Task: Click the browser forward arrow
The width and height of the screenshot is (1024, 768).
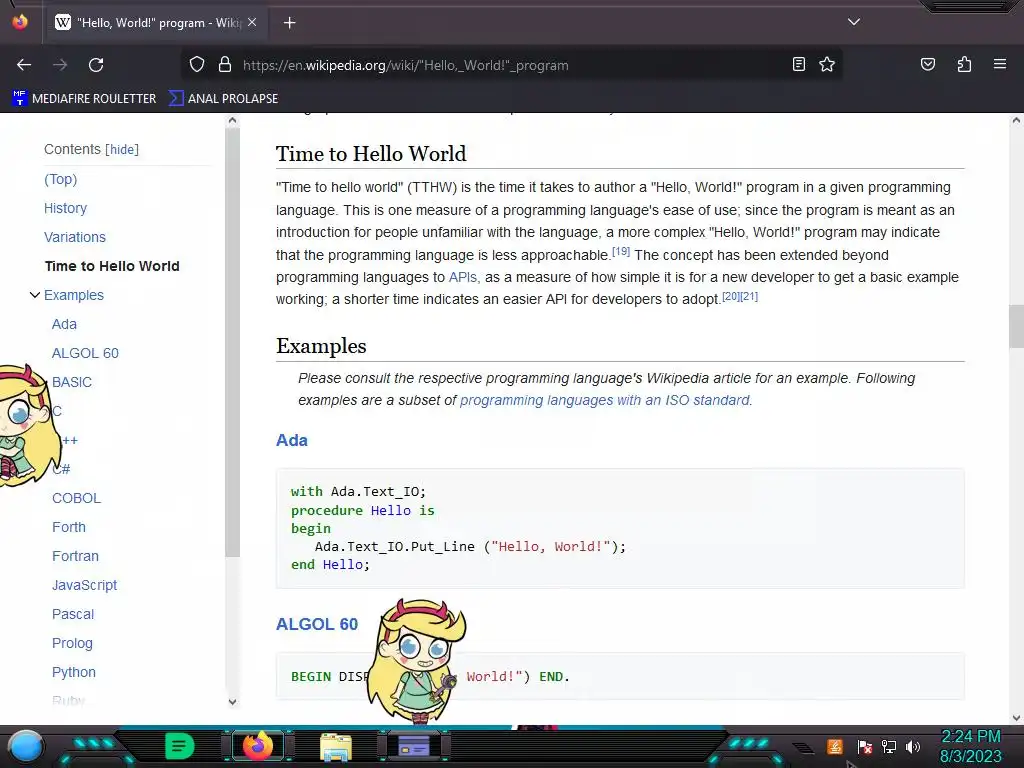Action: pyautogui.click(x=60, y=65)
